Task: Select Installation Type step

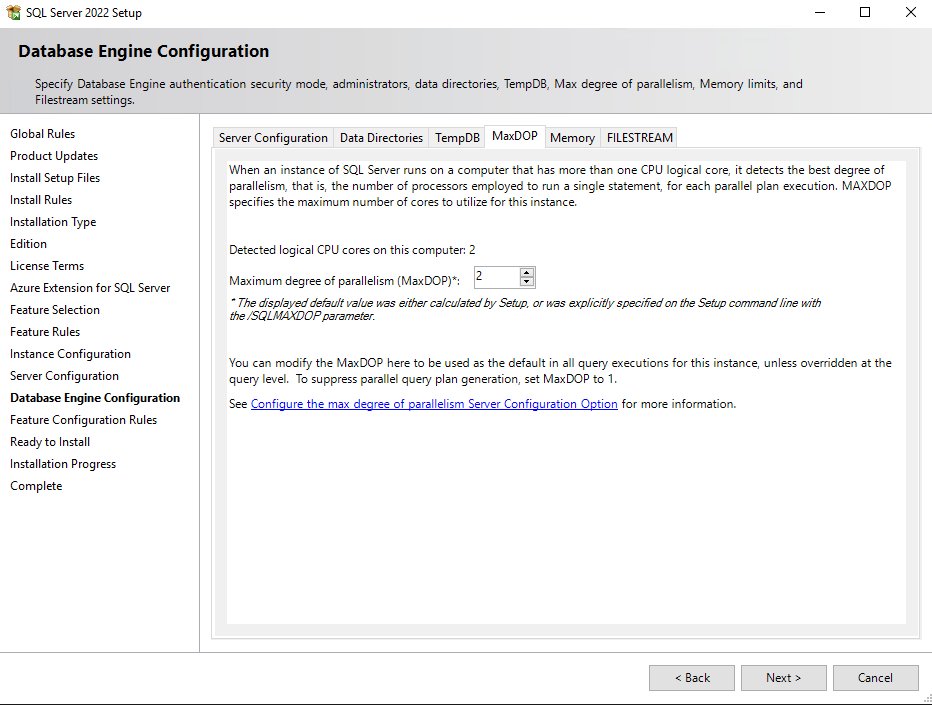Action: point(53,222)
